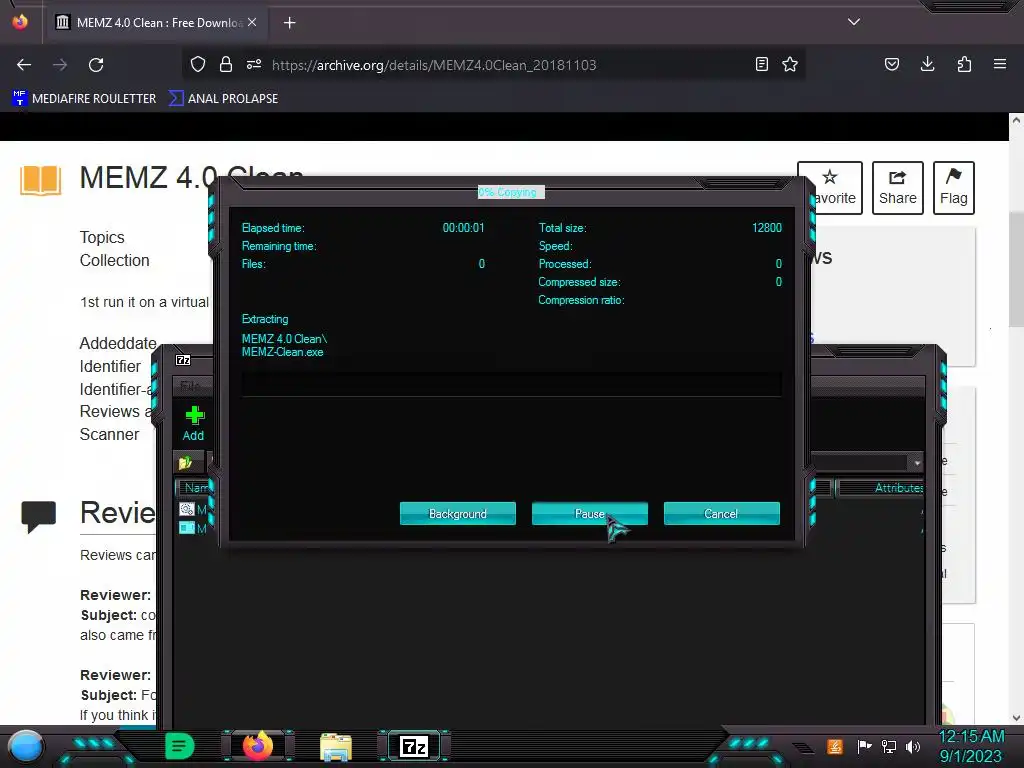Open File Explorer from taskbar
Viewport: 1024px width, 768px height.
pos(336,746)
